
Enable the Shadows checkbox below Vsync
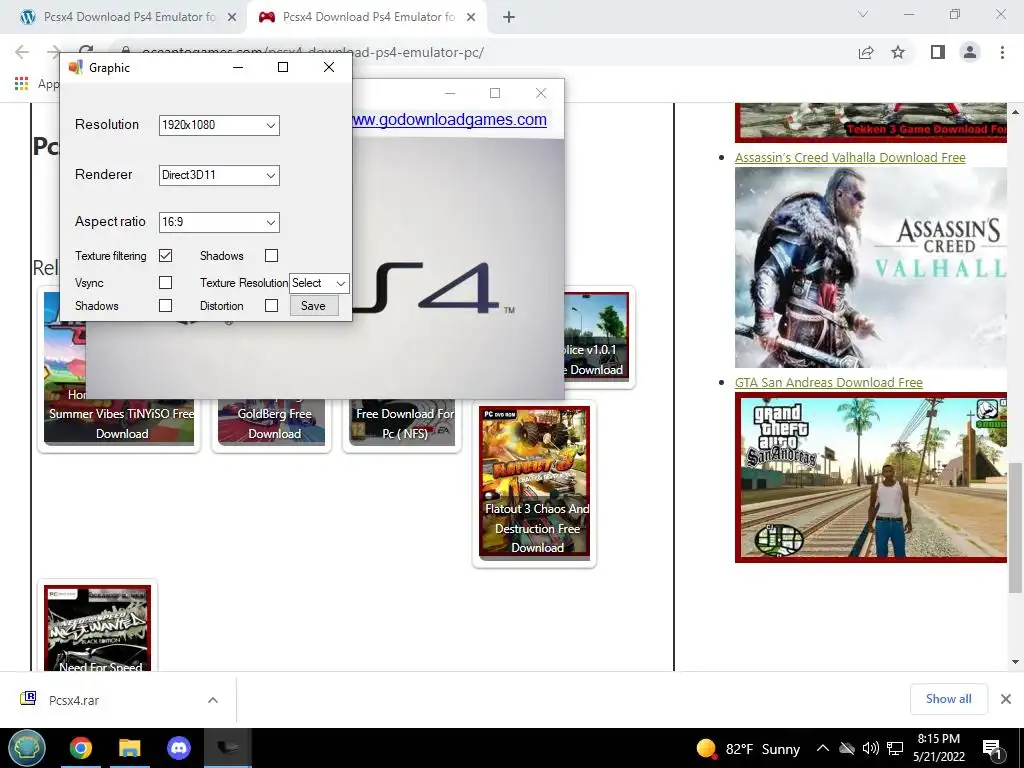coord(166,305)
